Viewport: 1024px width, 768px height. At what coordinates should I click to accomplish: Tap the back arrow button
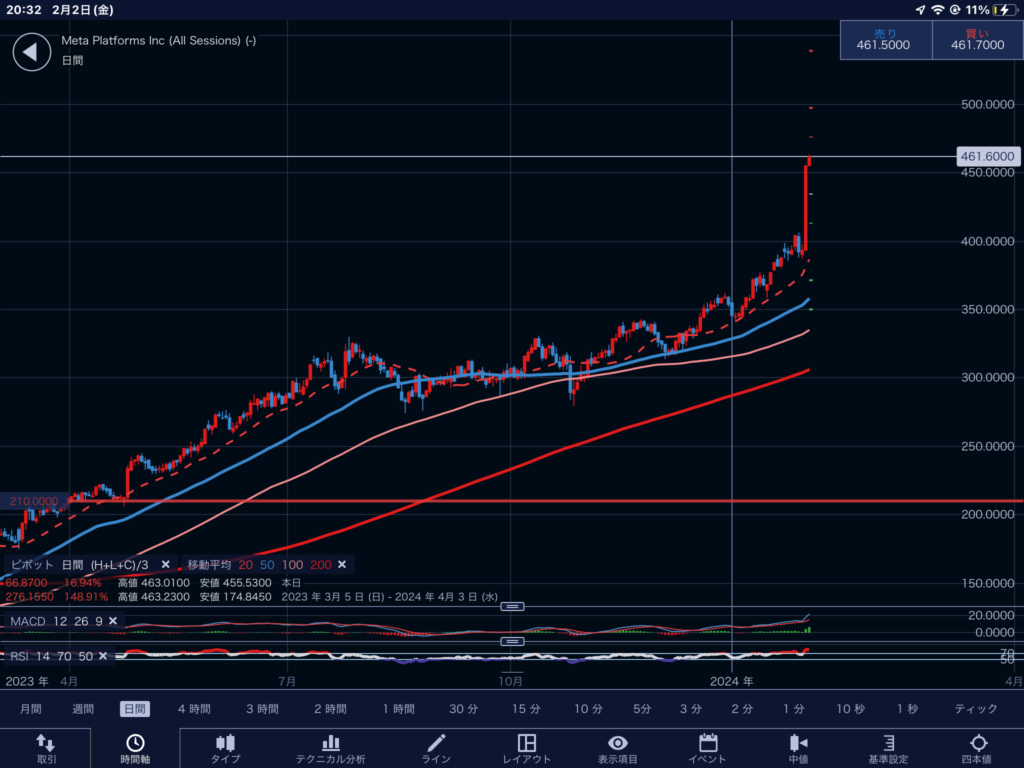tap(31, 52)
